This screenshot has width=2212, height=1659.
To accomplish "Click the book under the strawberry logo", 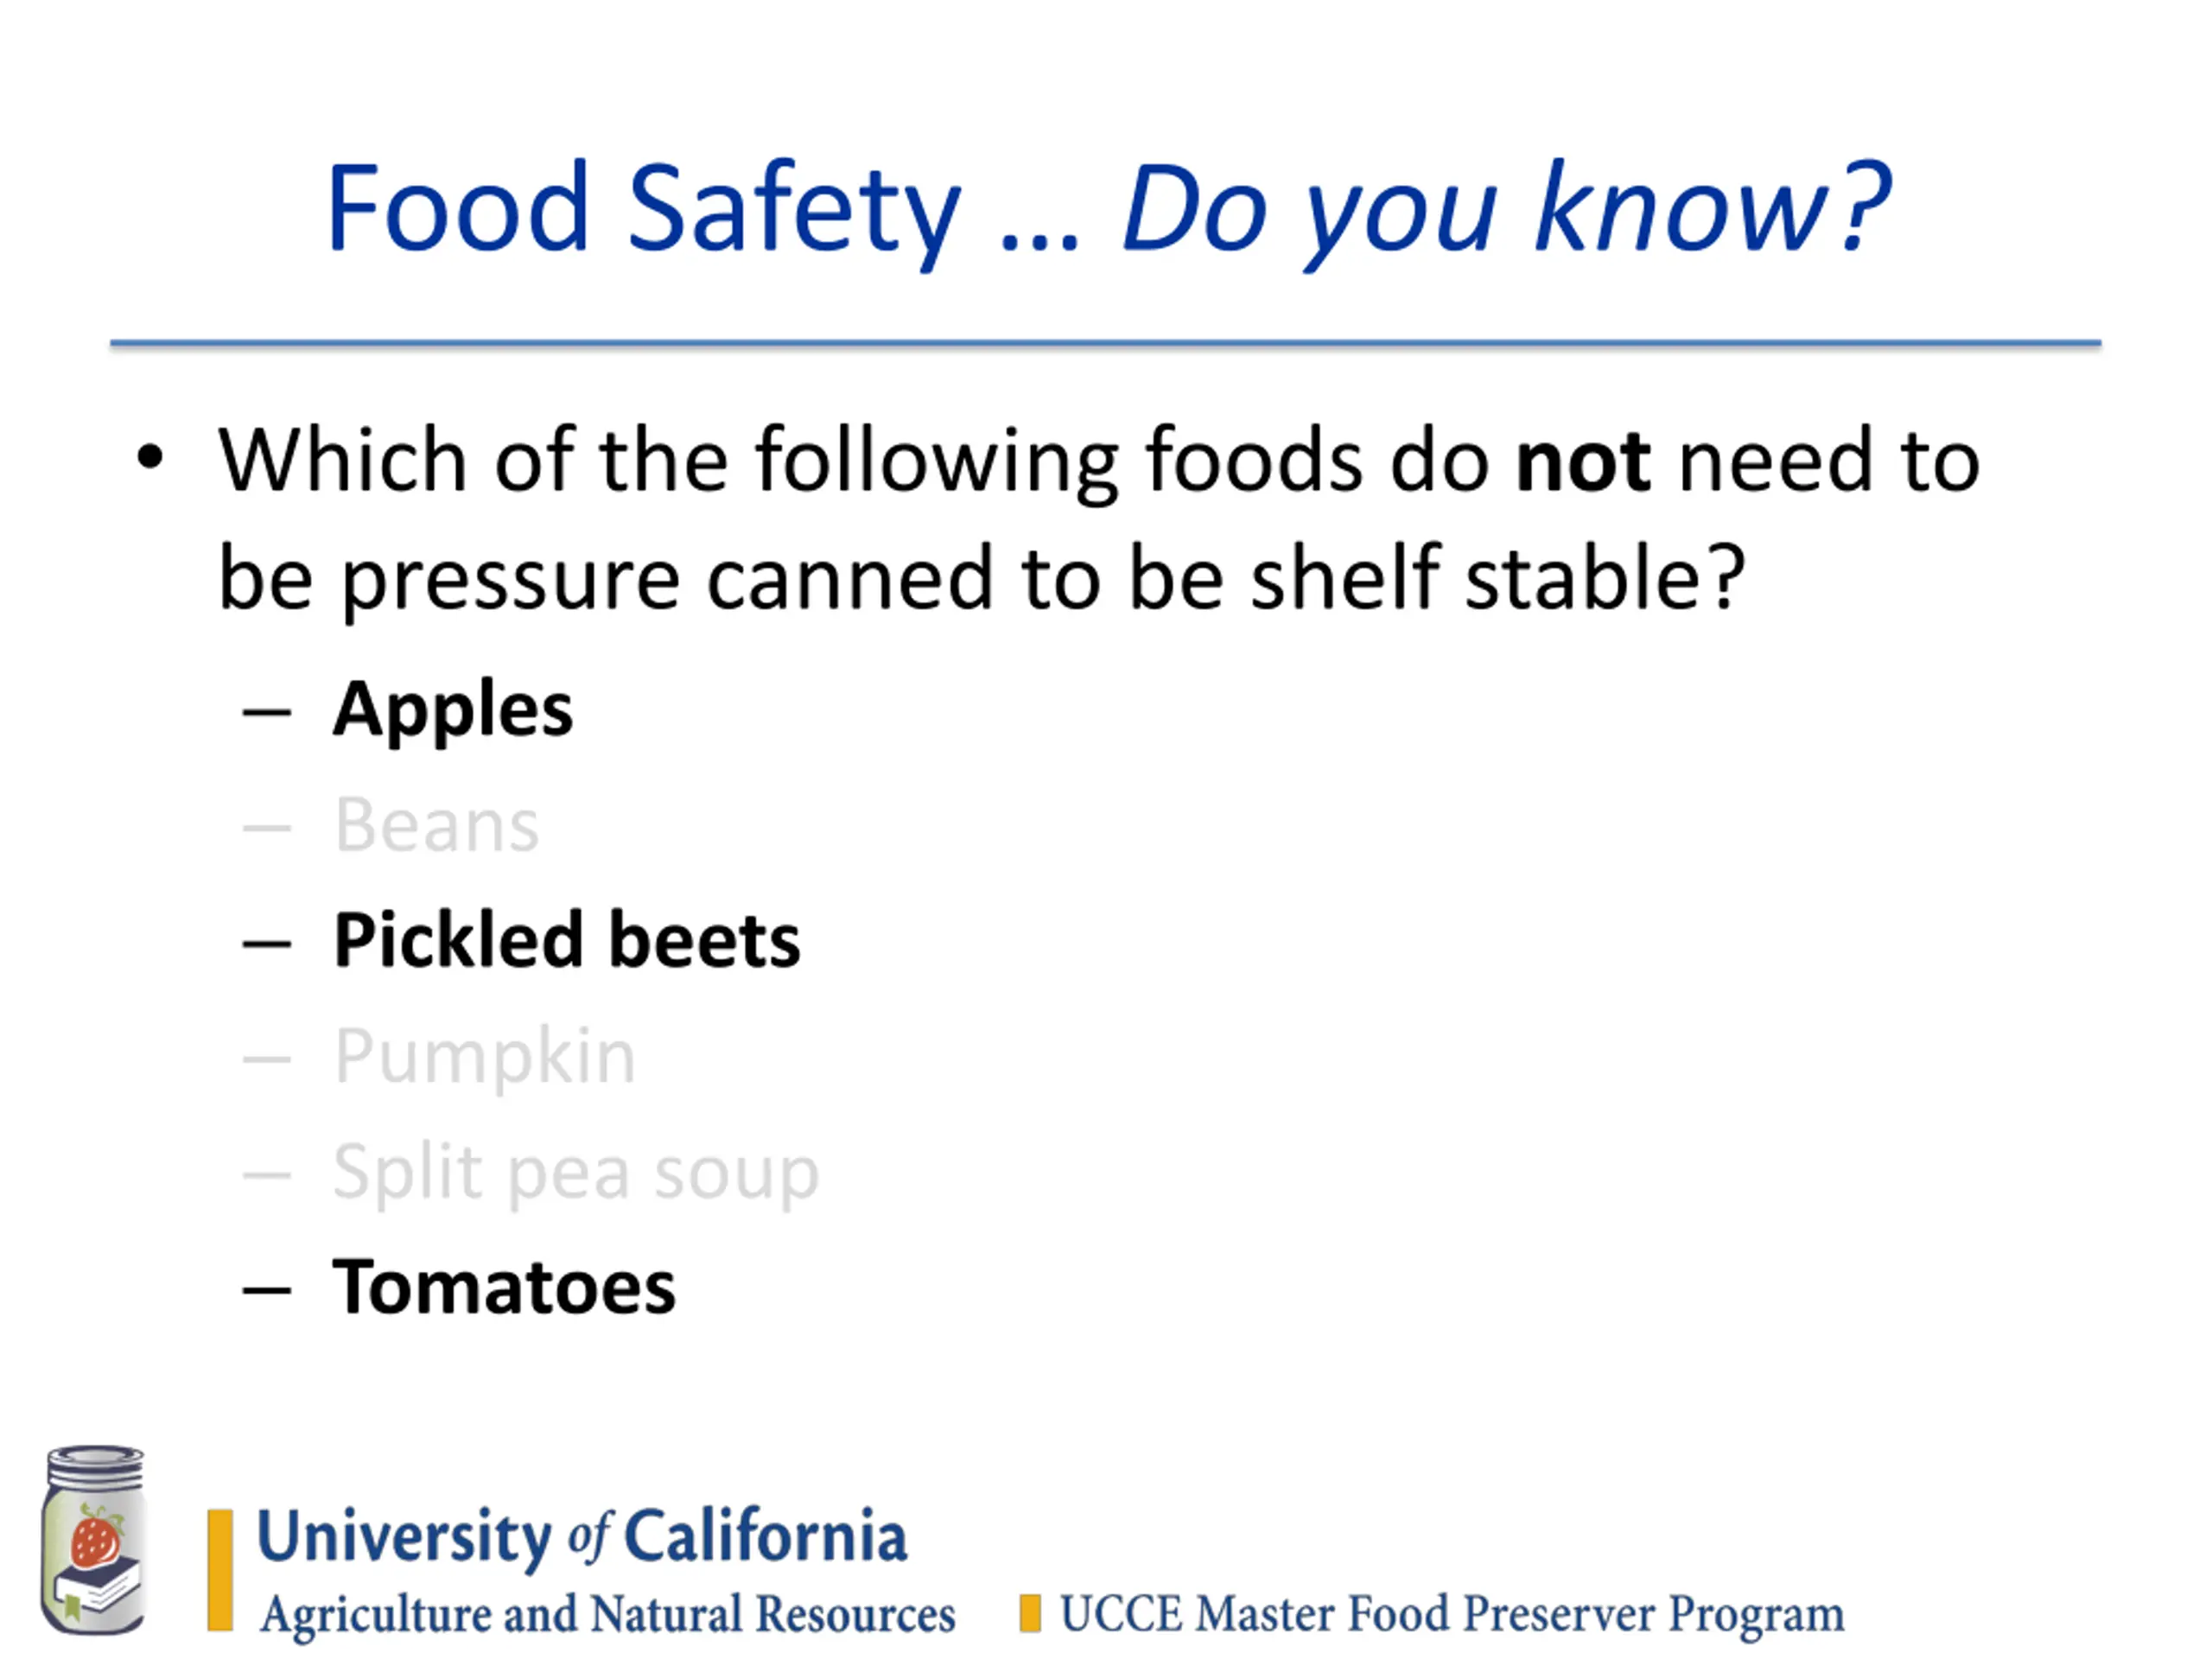I will click(97, 1589).
